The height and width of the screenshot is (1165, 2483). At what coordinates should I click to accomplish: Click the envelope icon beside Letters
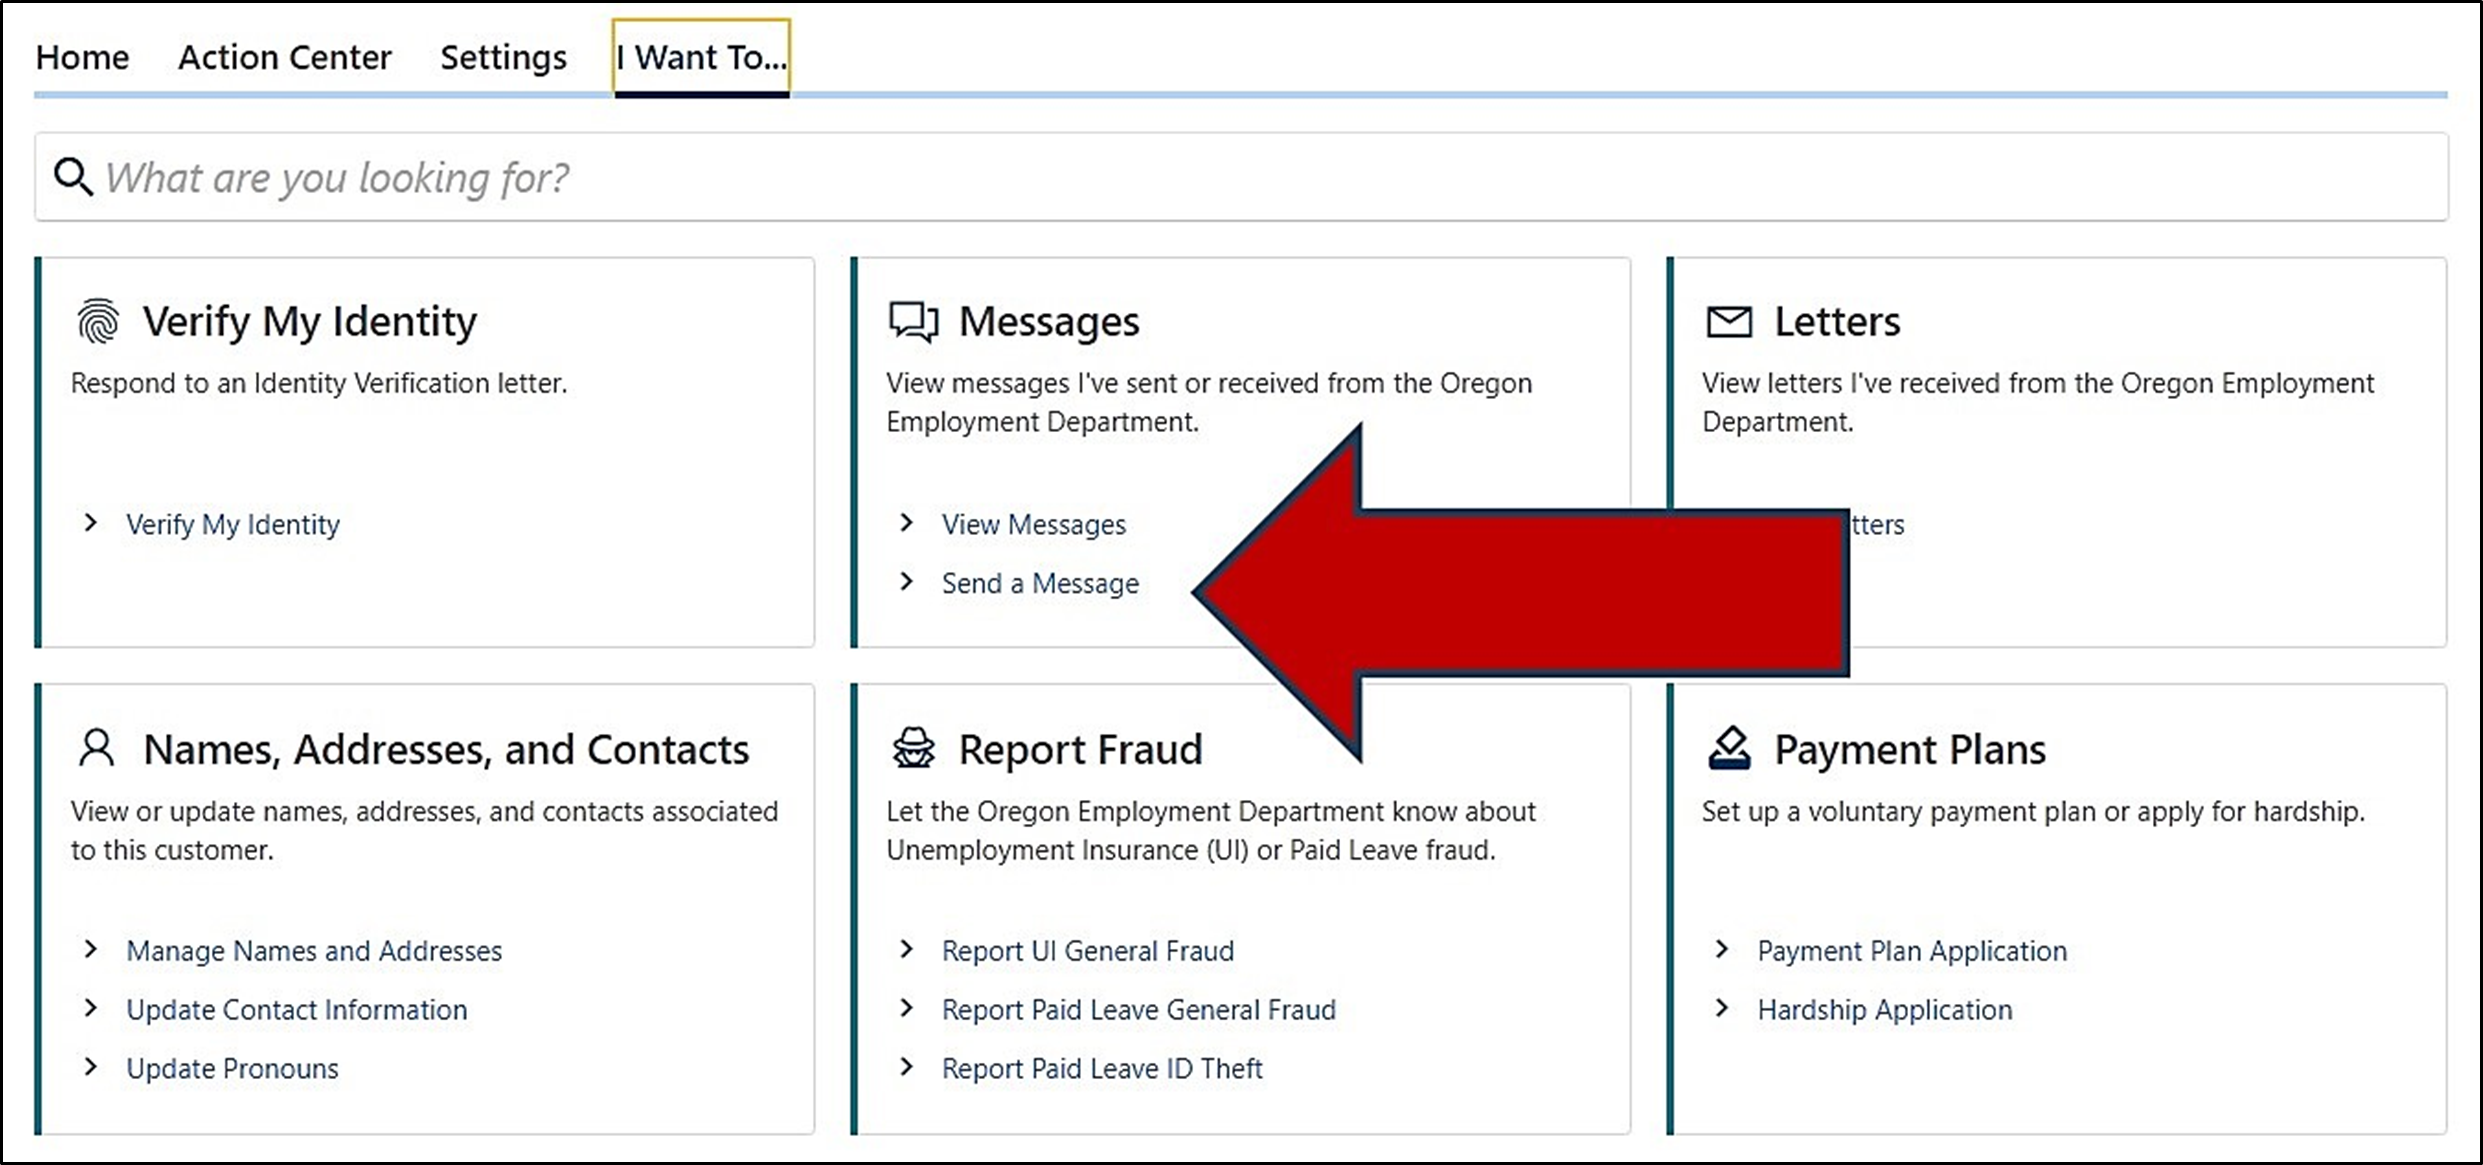[1729, 320]
